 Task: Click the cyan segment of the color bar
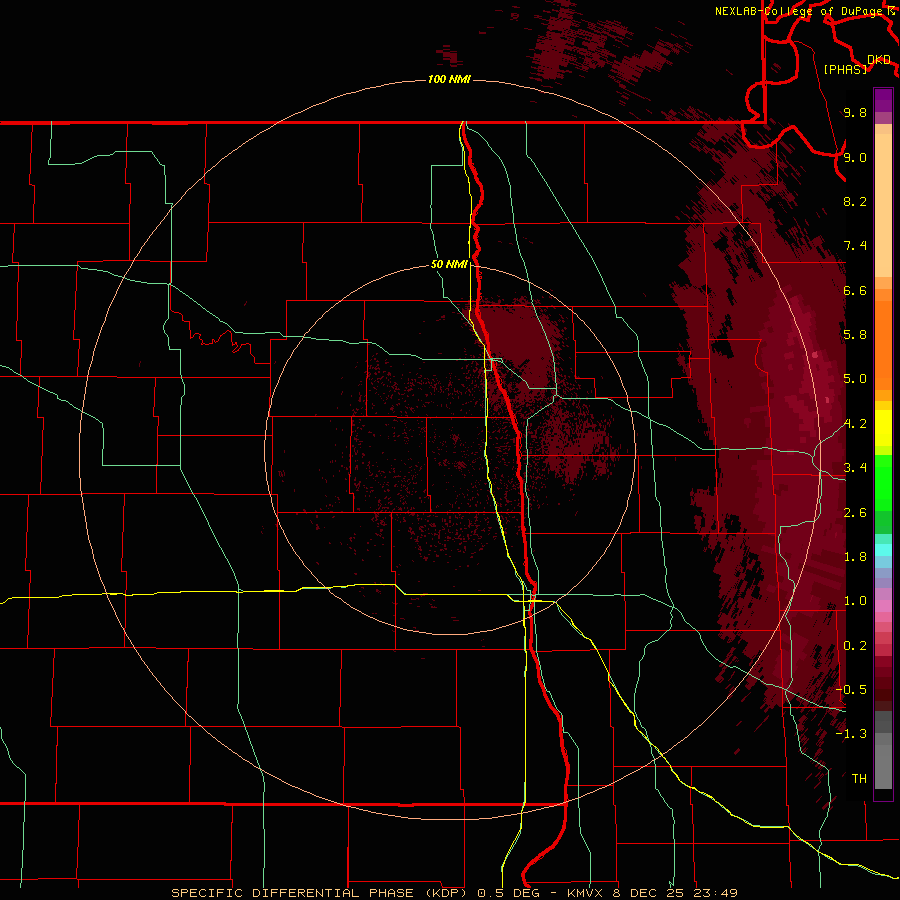[x=883, y=549]
